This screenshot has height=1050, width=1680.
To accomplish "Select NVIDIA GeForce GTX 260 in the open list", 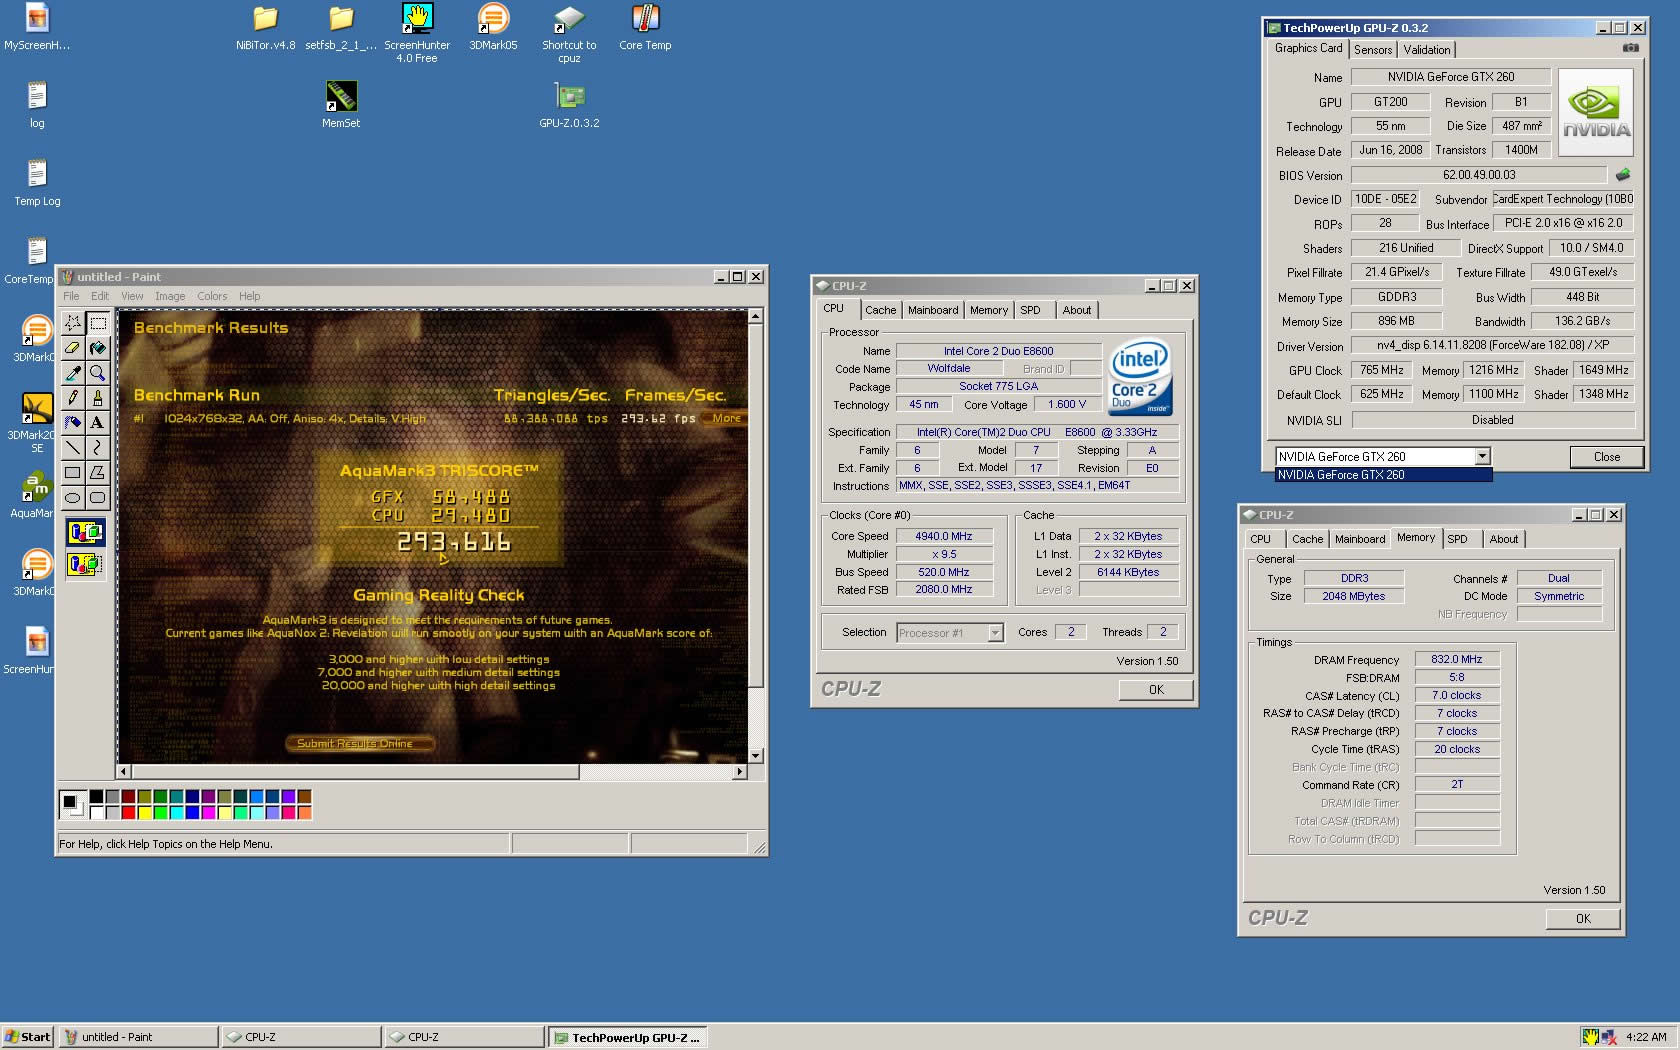I will tap(1383, 475).
